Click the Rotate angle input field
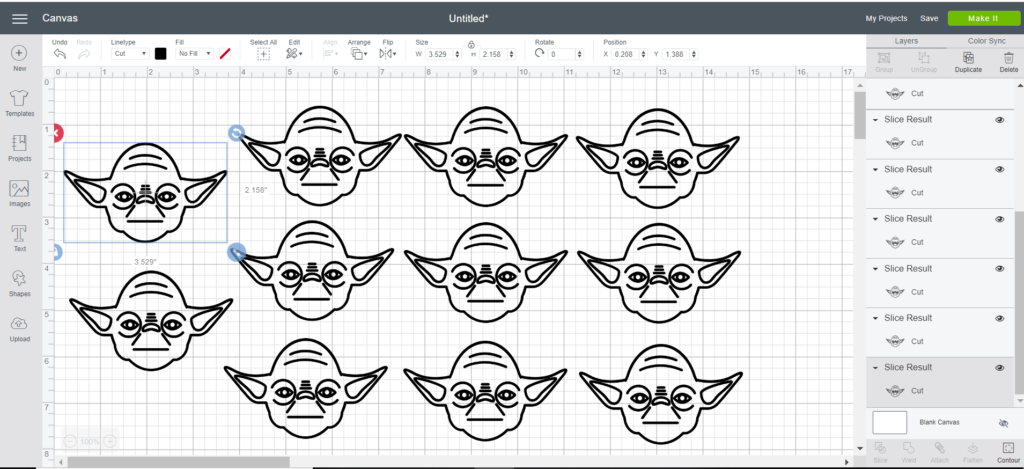The width and height of the screenshot is (1024, 469). click(x=562, y=54)
